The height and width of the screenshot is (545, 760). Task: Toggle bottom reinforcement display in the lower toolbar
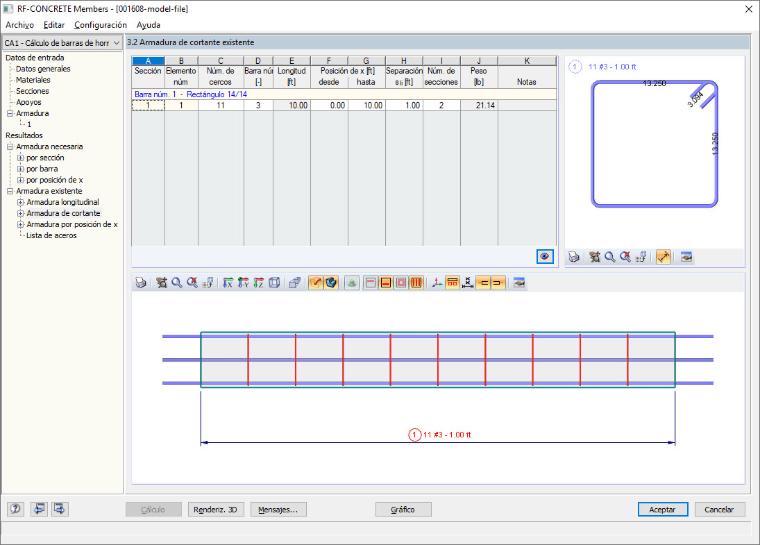click(x=386, y=283)
